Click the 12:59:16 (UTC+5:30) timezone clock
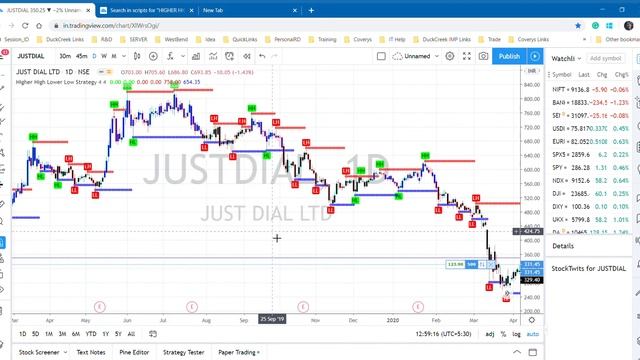640x360 pixels. click(x=443, y=334)
